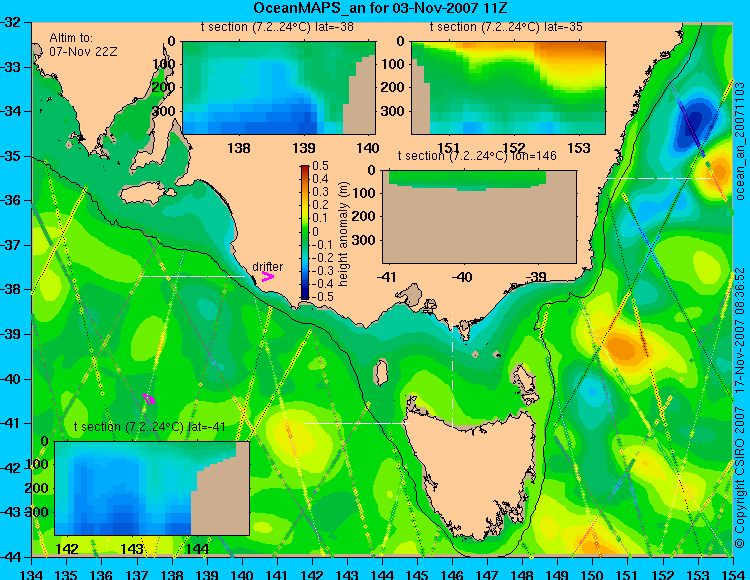The image size is (750, 580).
Task: Click the height anomaly color bar
Action: [x=305, y=232]
